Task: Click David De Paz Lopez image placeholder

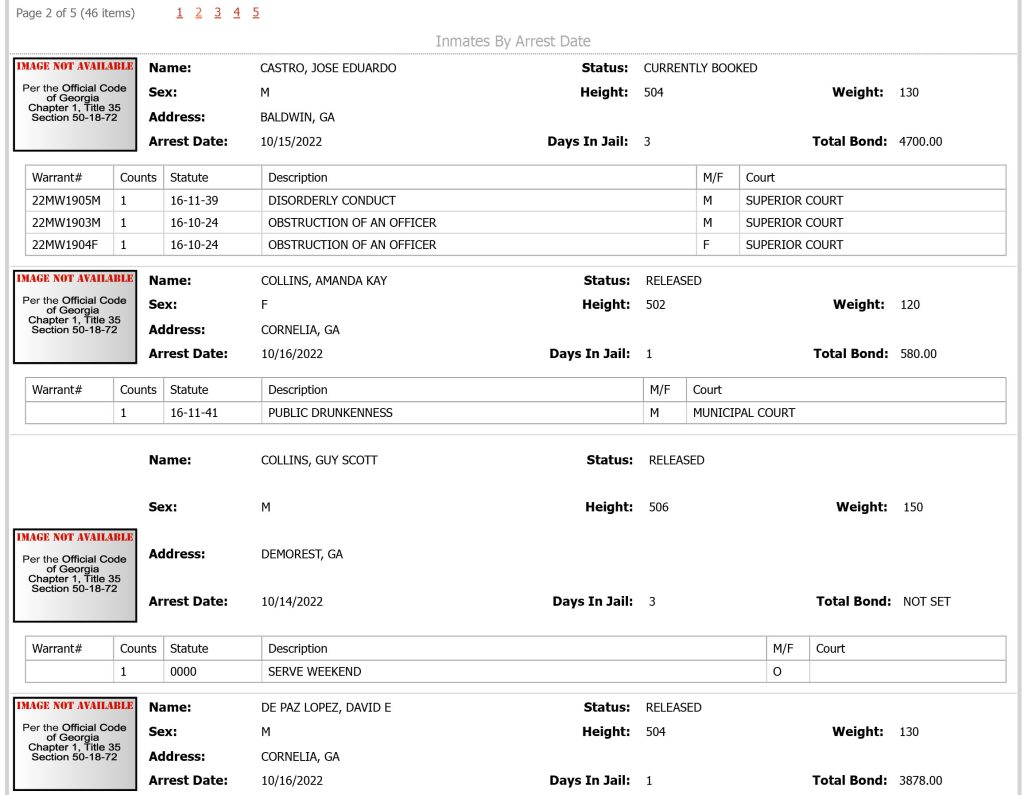Action: (75, 744)
